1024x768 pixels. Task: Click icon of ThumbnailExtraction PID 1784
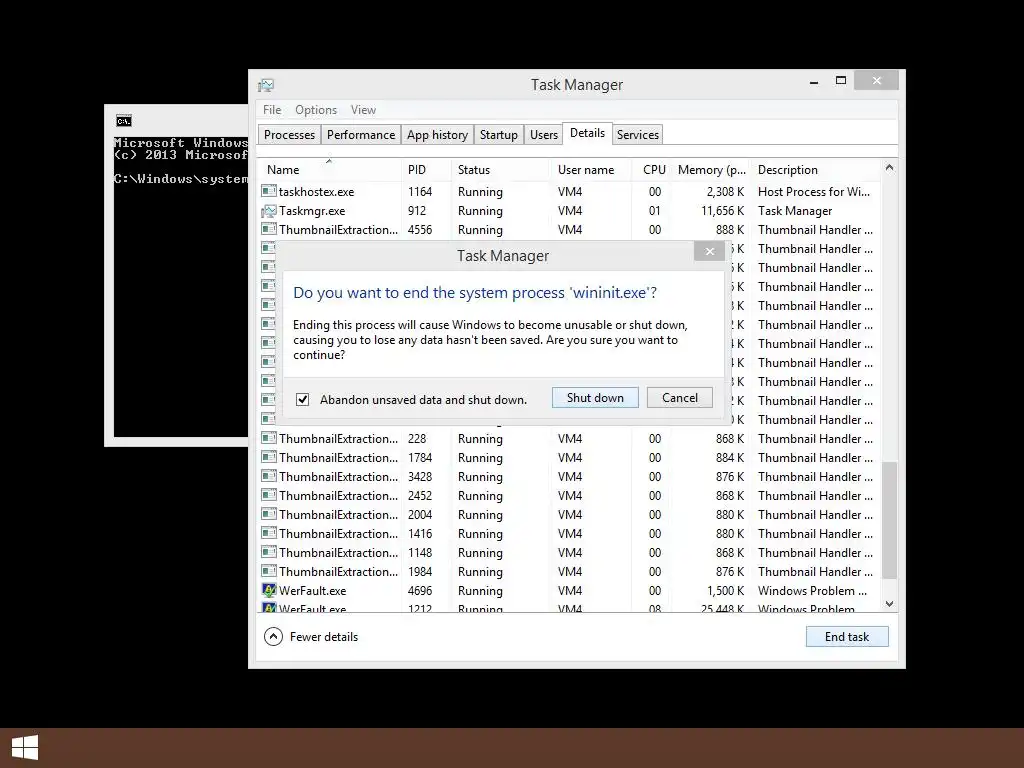(268, 457)
